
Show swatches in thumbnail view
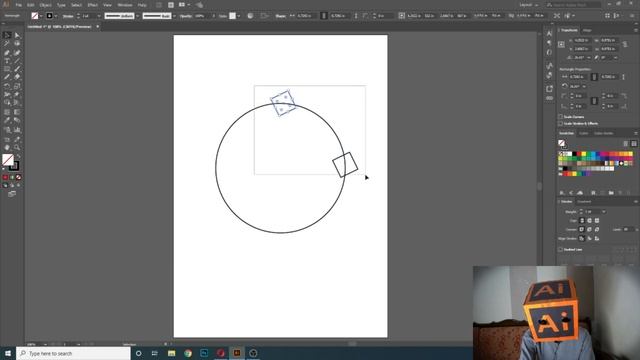pyautogui.click(x=634, y=143)
